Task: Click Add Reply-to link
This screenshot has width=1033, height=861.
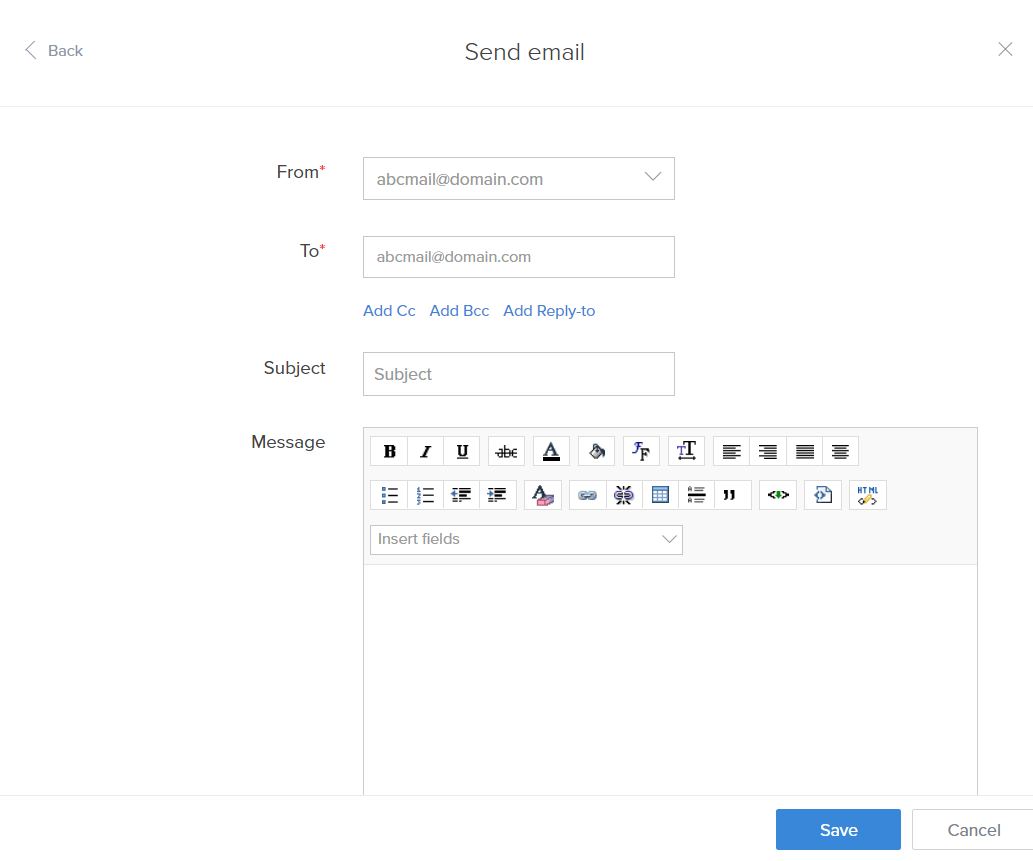Action: [549, 311]
